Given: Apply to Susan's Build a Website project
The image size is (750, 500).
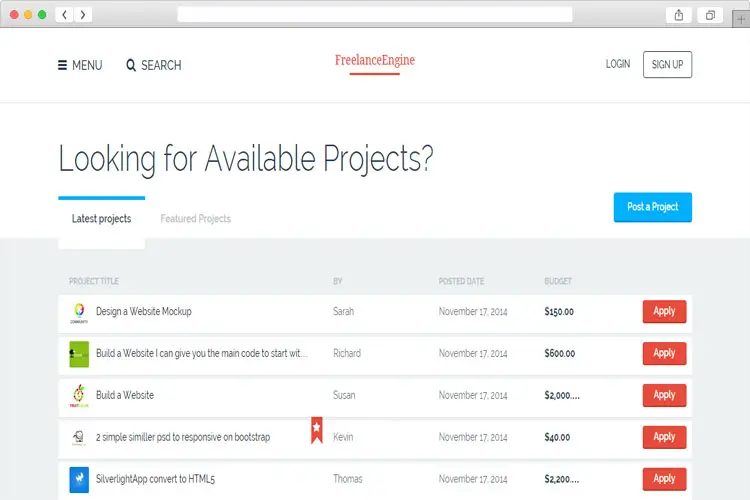Looking at the screenshot, I should [x=664, y=395].
